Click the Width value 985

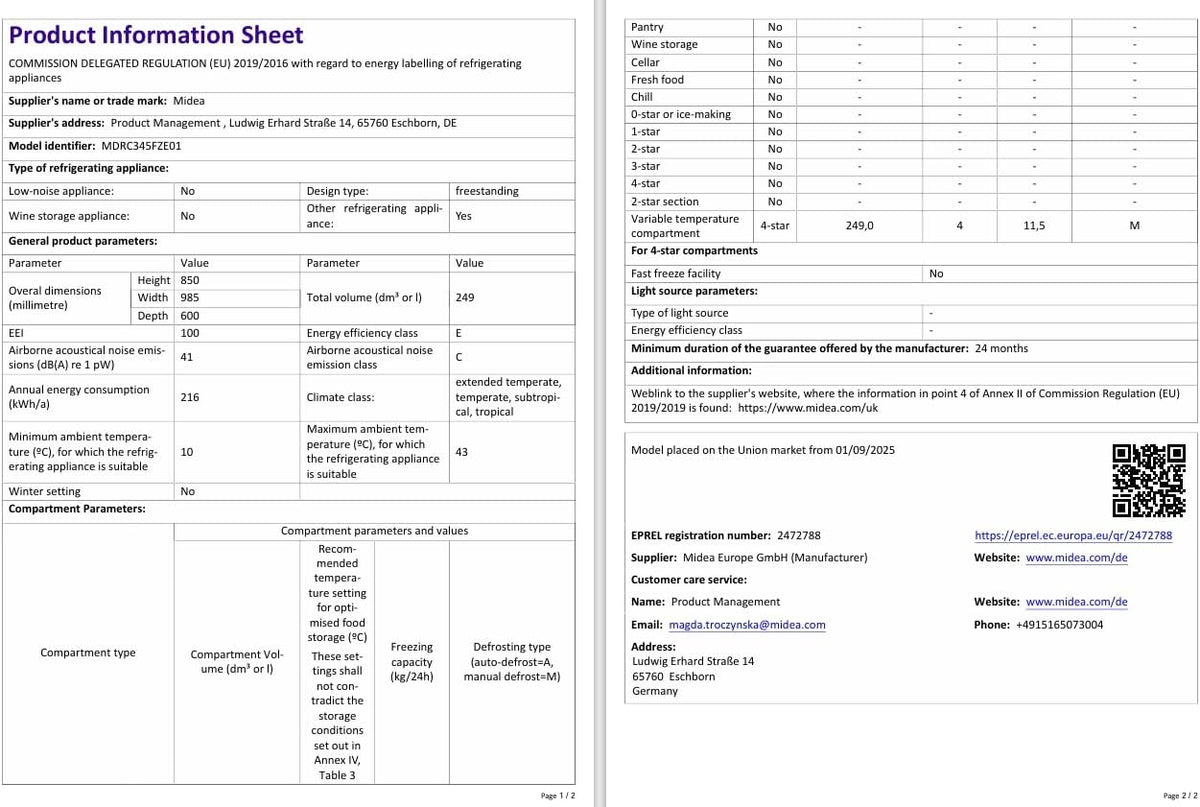point(190,297)
